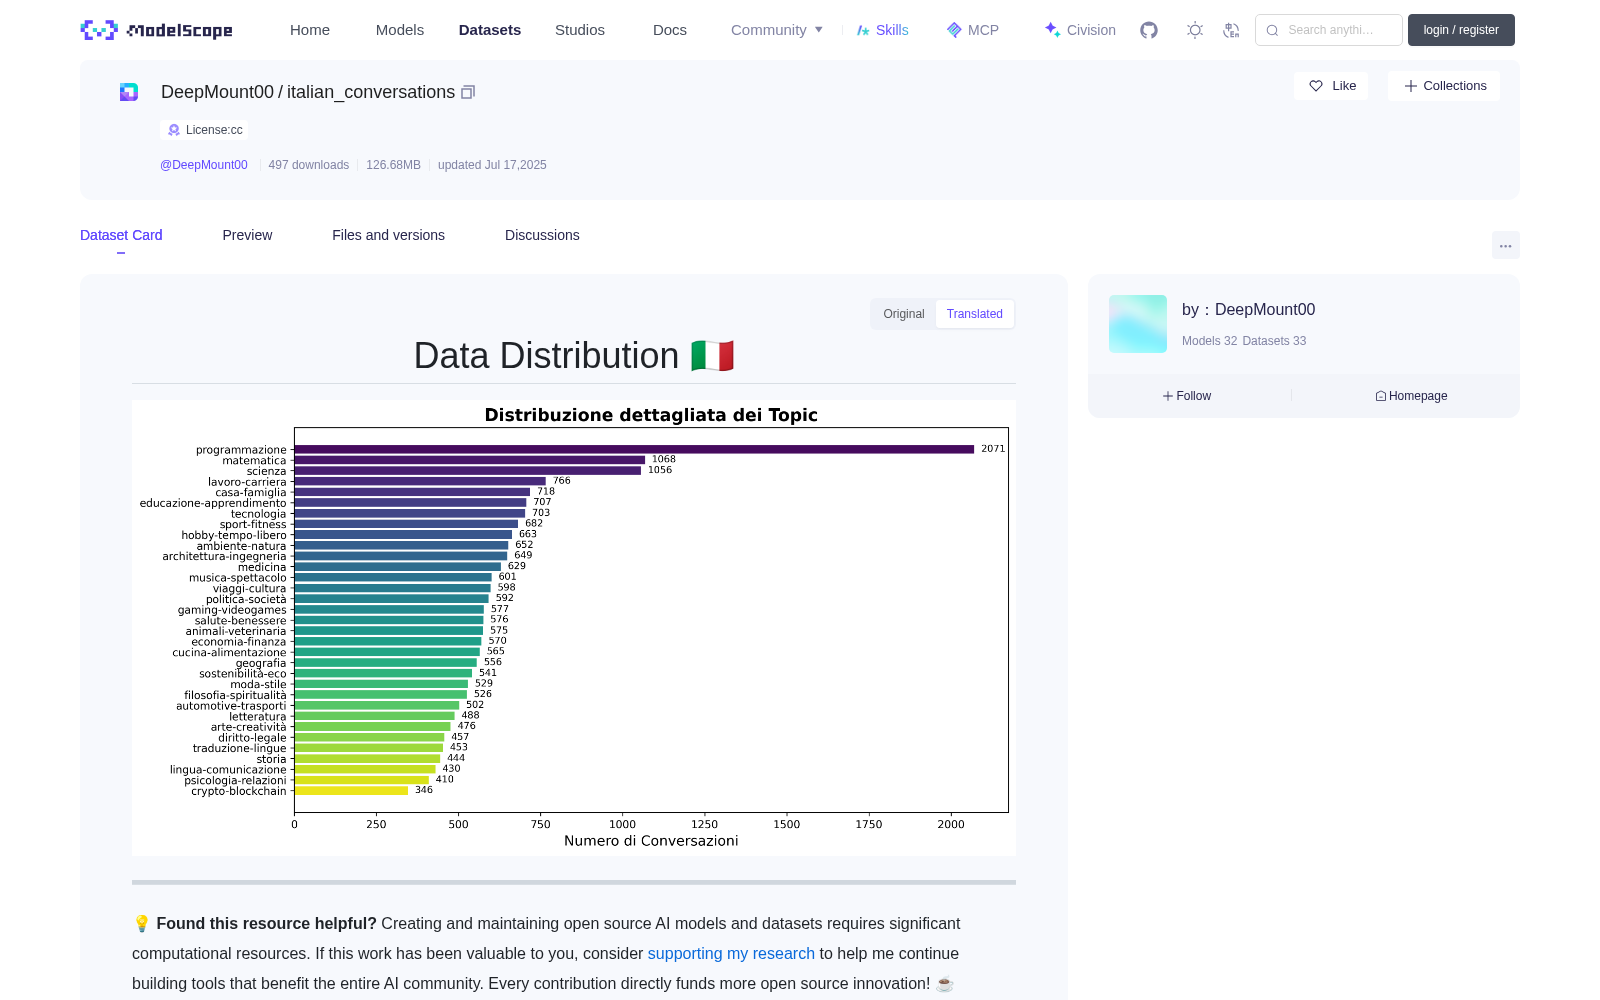Click the dataset avatar icon
1600x1000 pixels.
tap(129, 92)
